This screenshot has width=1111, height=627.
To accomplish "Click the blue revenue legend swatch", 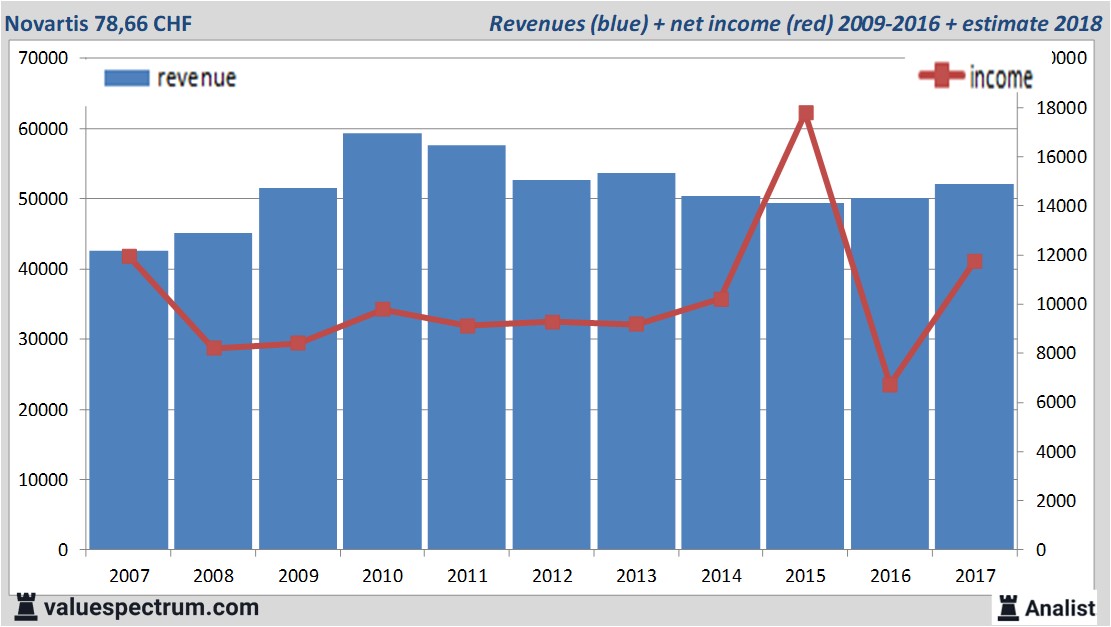I will coord(126,78).
